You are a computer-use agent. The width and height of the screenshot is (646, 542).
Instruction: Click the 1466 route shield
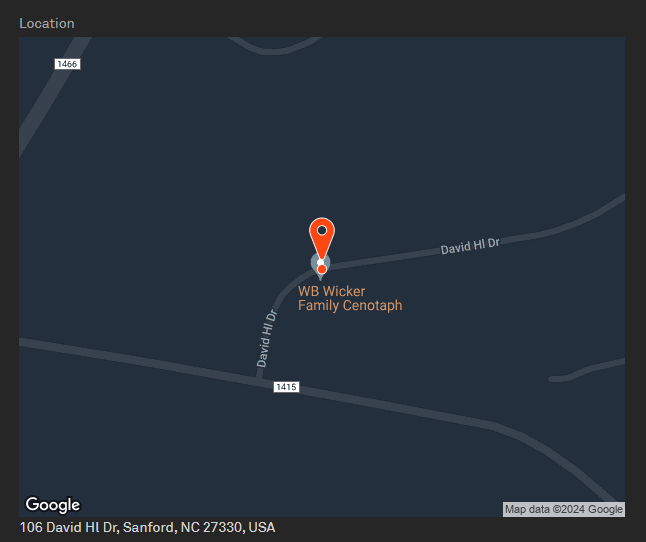point(67,64)
